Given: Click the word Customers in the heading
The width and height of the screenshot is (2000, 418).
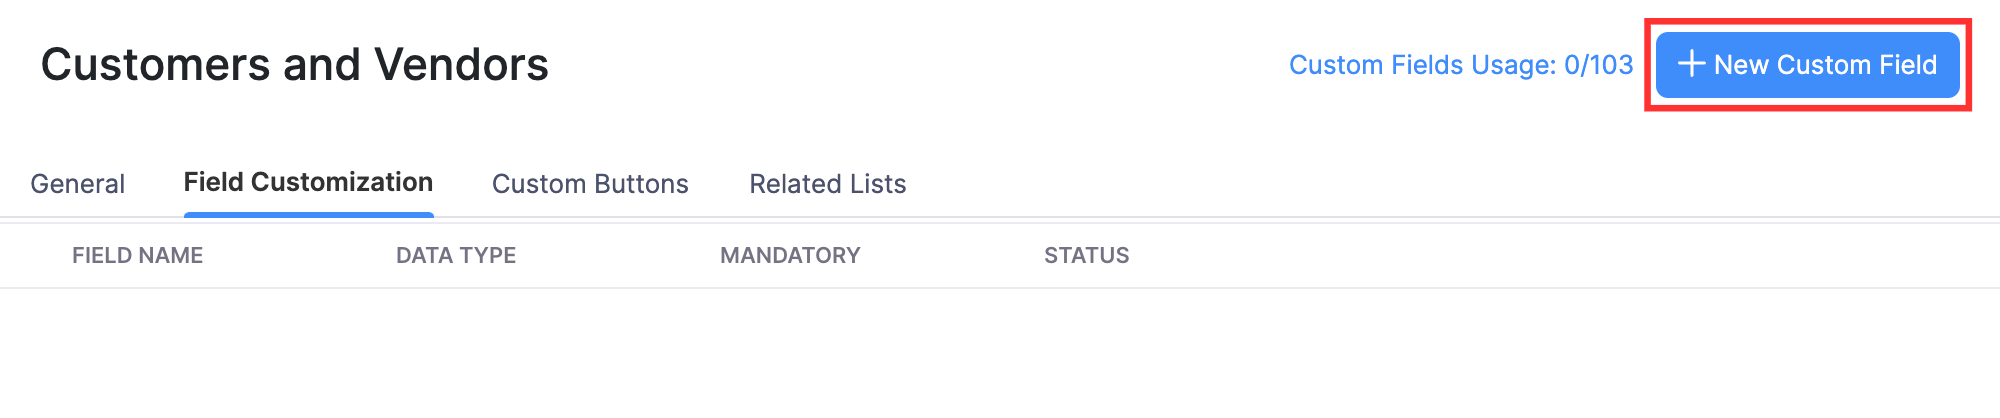Looking at the screenshot, I should pos(155,65).
